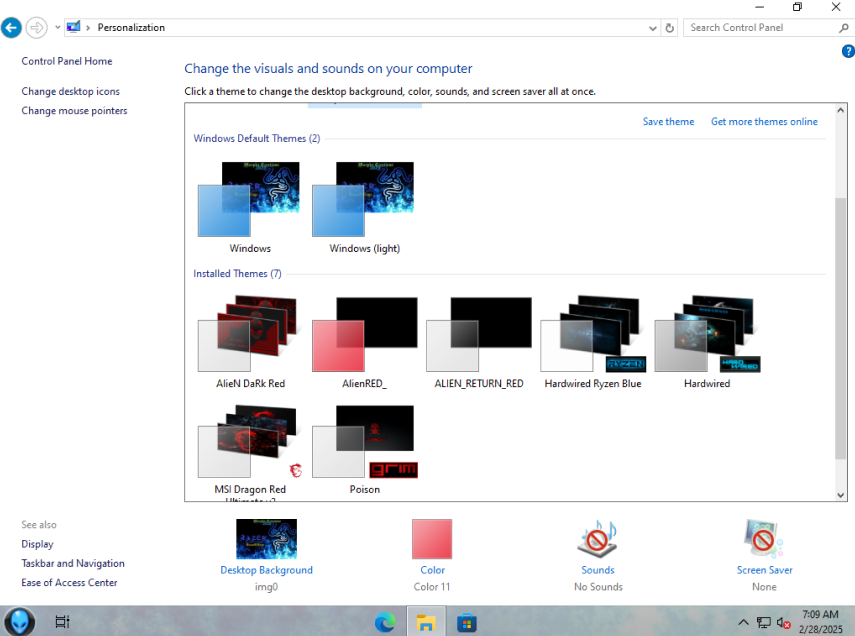Go back with the blue Back arrow
Image resolution: width=855 pixels, height=636 pixels.
(11, 27)
